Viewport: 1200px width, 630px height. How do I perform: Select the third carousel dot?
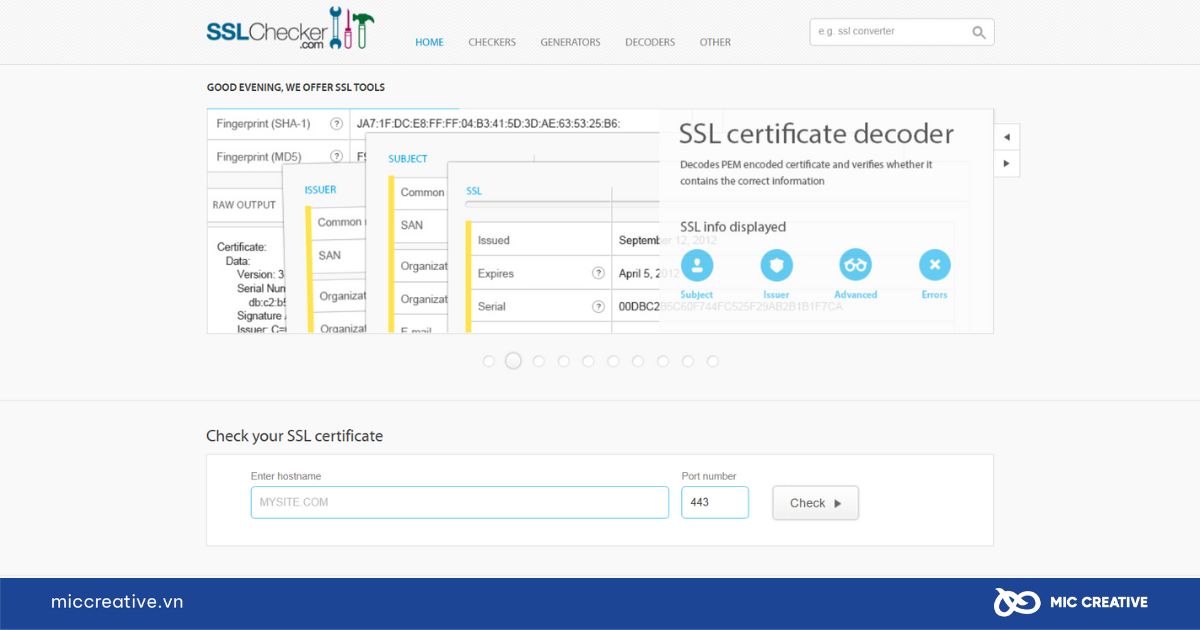(539, 361)
